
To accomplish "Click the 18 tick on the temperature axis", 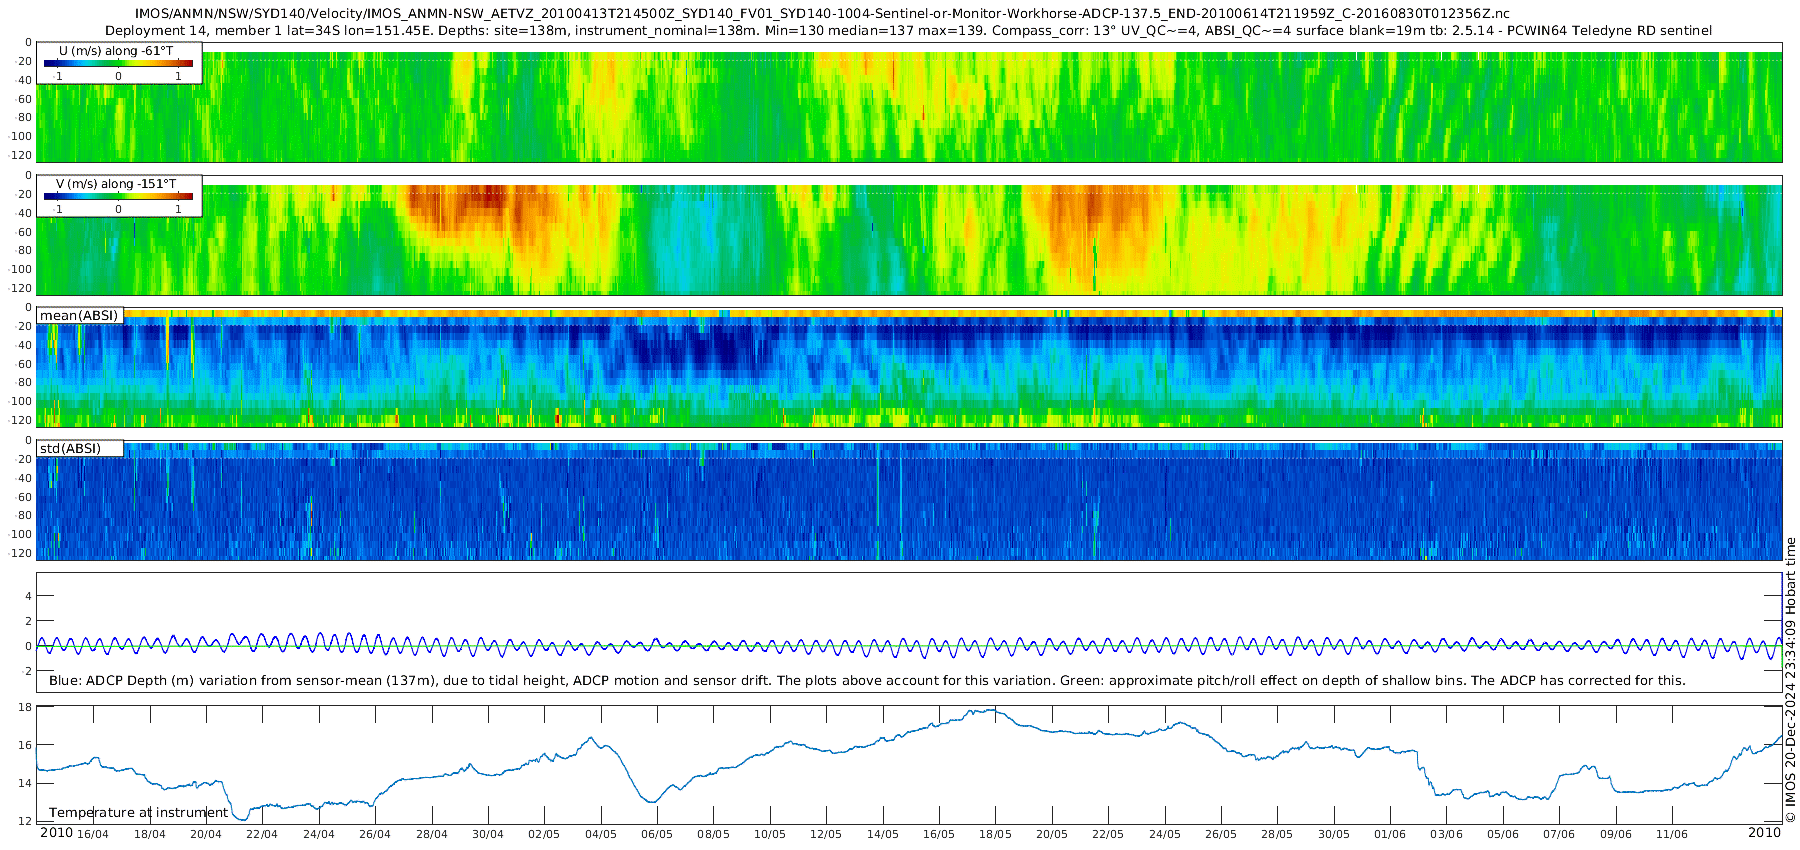I will [25, 707].
